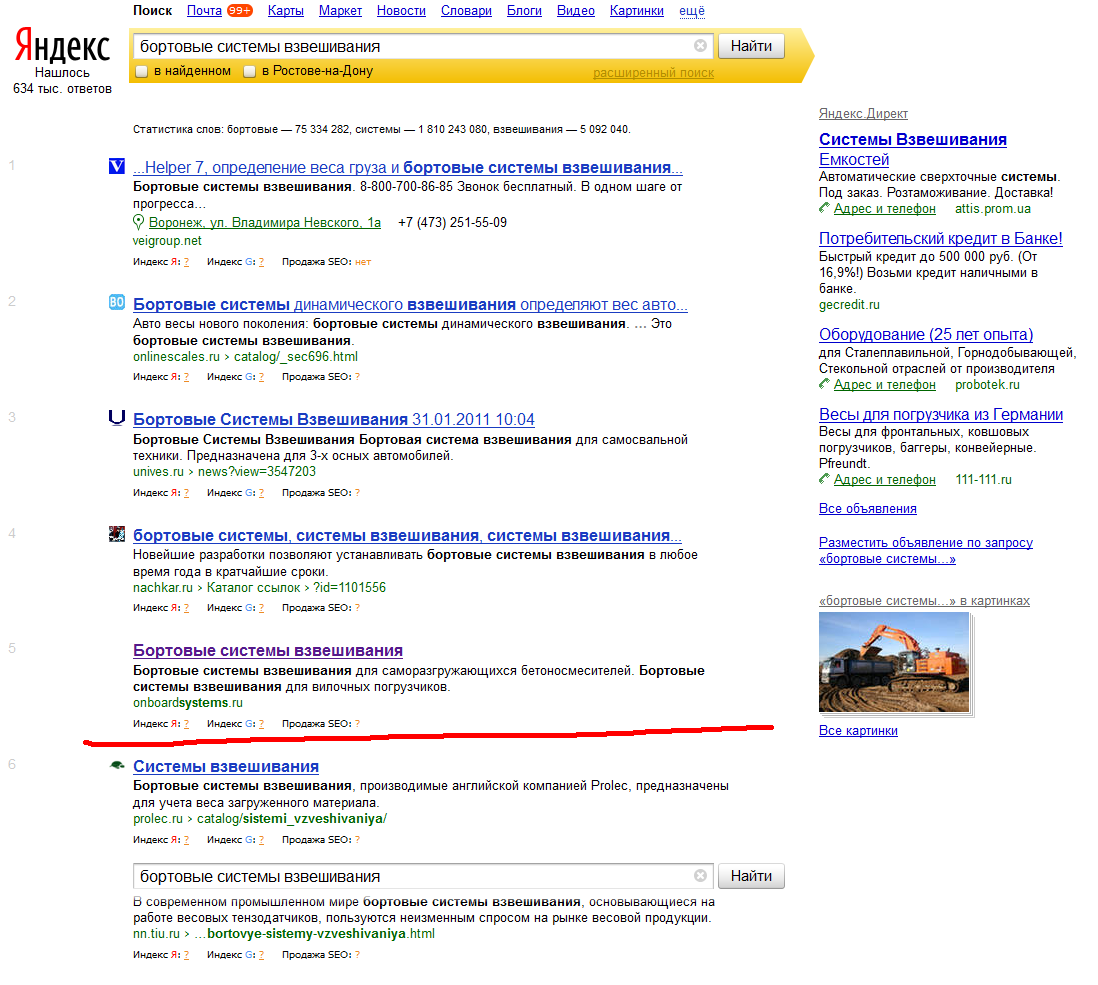Open the 'Системы Взвешивания Емкостей' ad
Screen dimensions: 1098x985
coord(913,149)
